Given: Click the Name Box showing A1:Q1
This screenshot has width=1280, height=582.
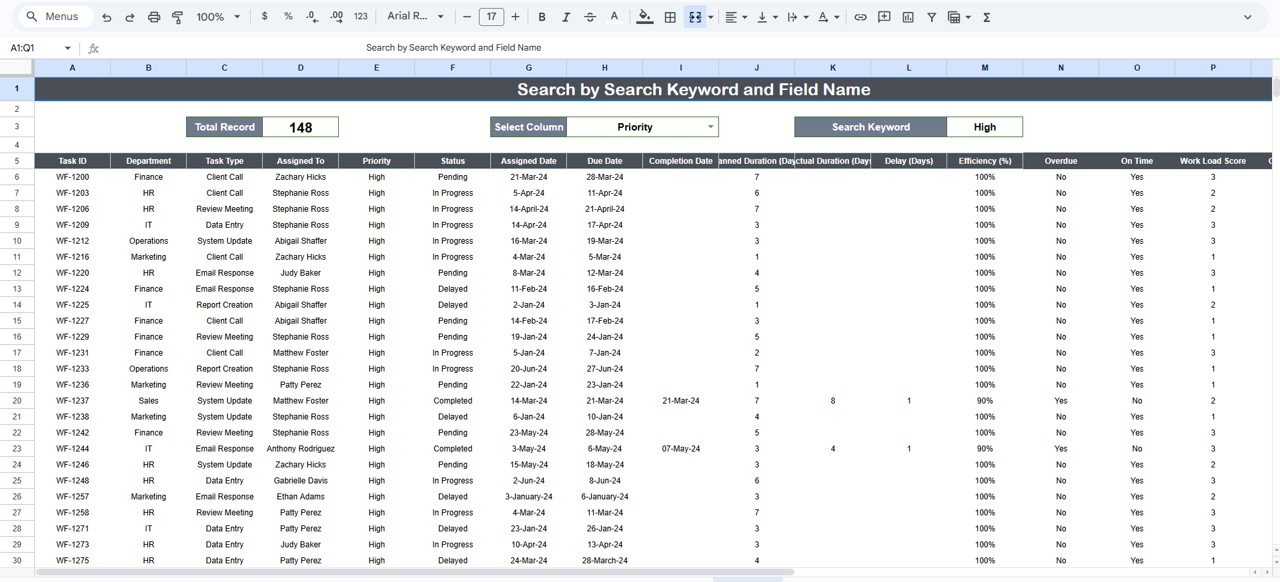Looking at the screenshot, I should 30,46.
